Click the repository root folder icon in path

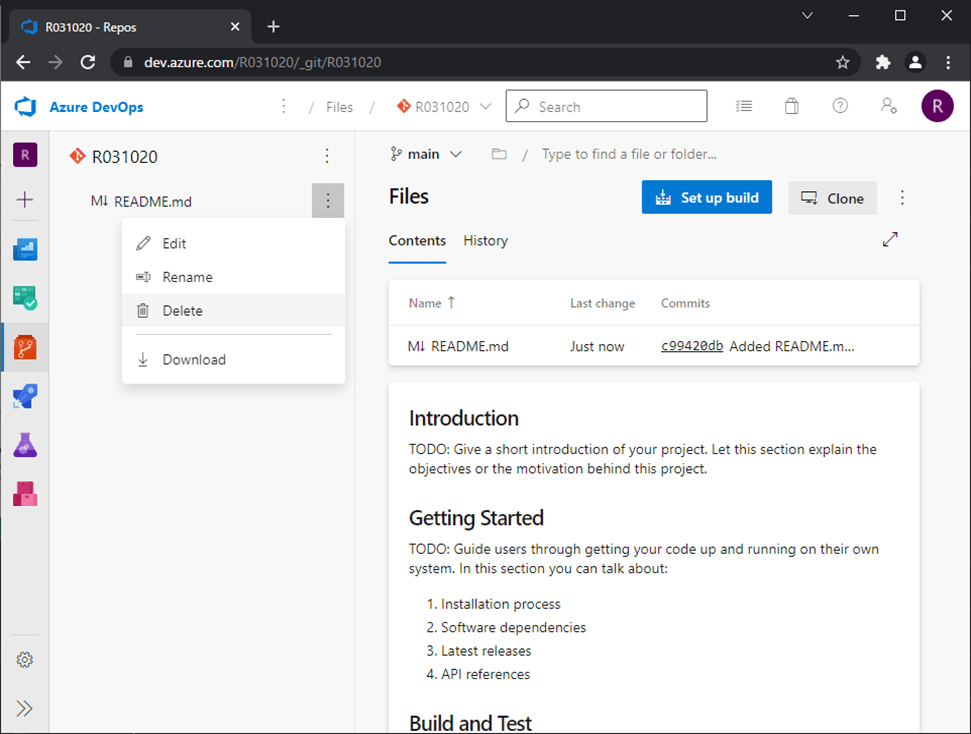[499, 154]
